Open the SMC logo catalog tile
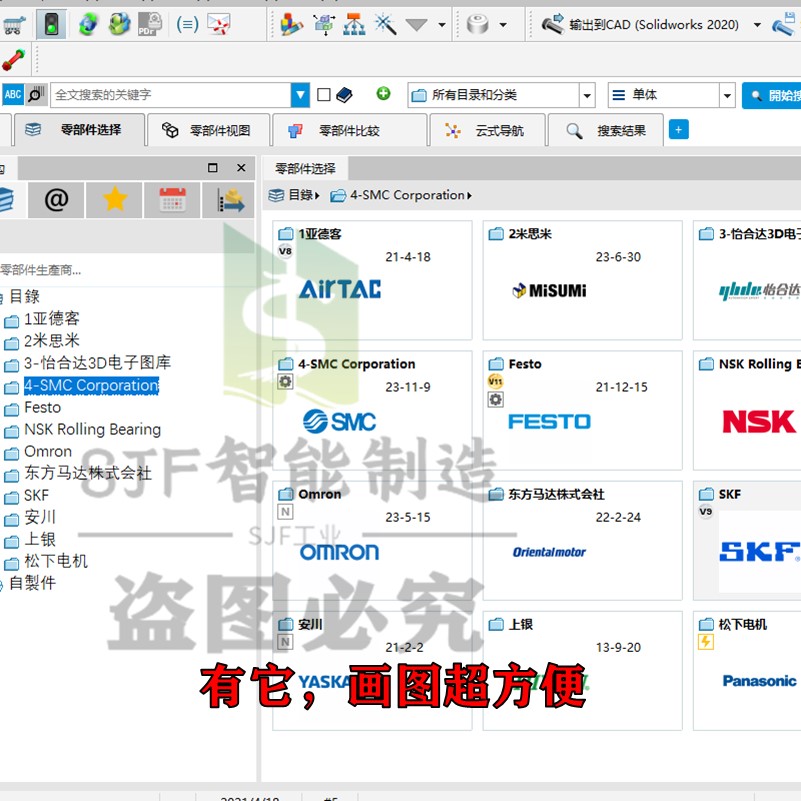 pyautogui.click(x=372, y=410)
